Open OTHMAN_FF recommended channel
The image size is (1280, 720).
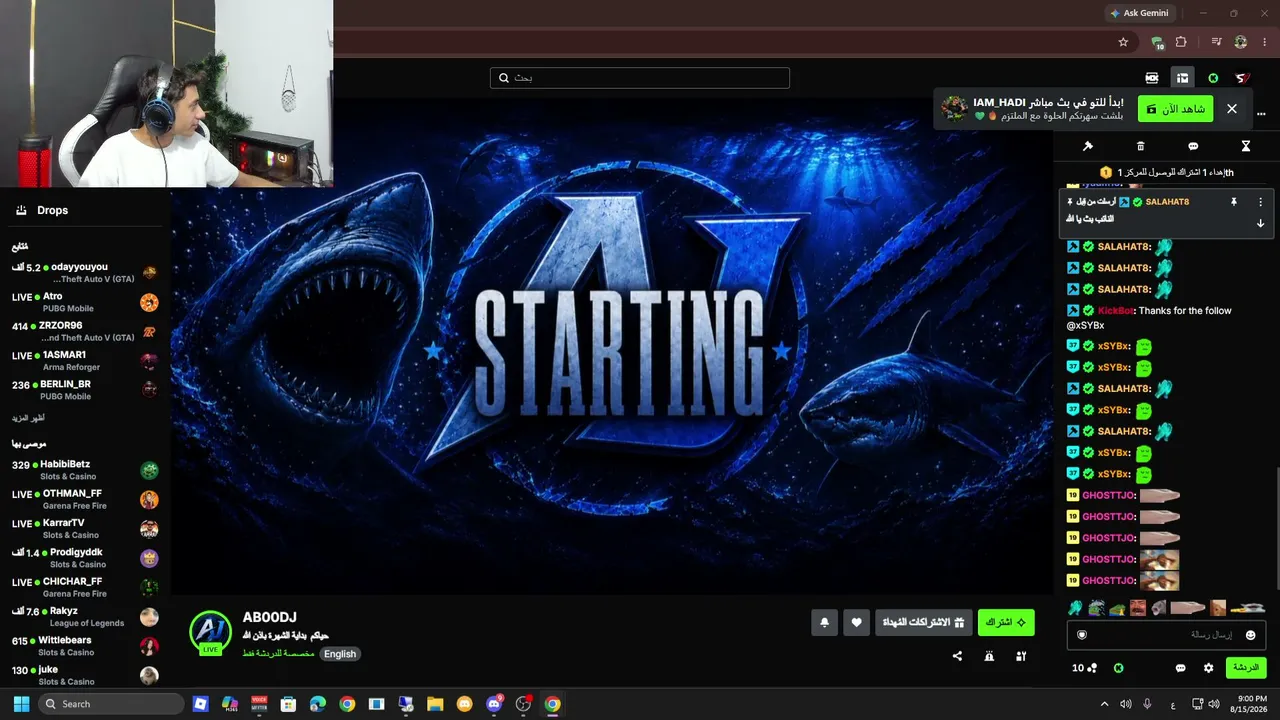(x=84, y=499)
